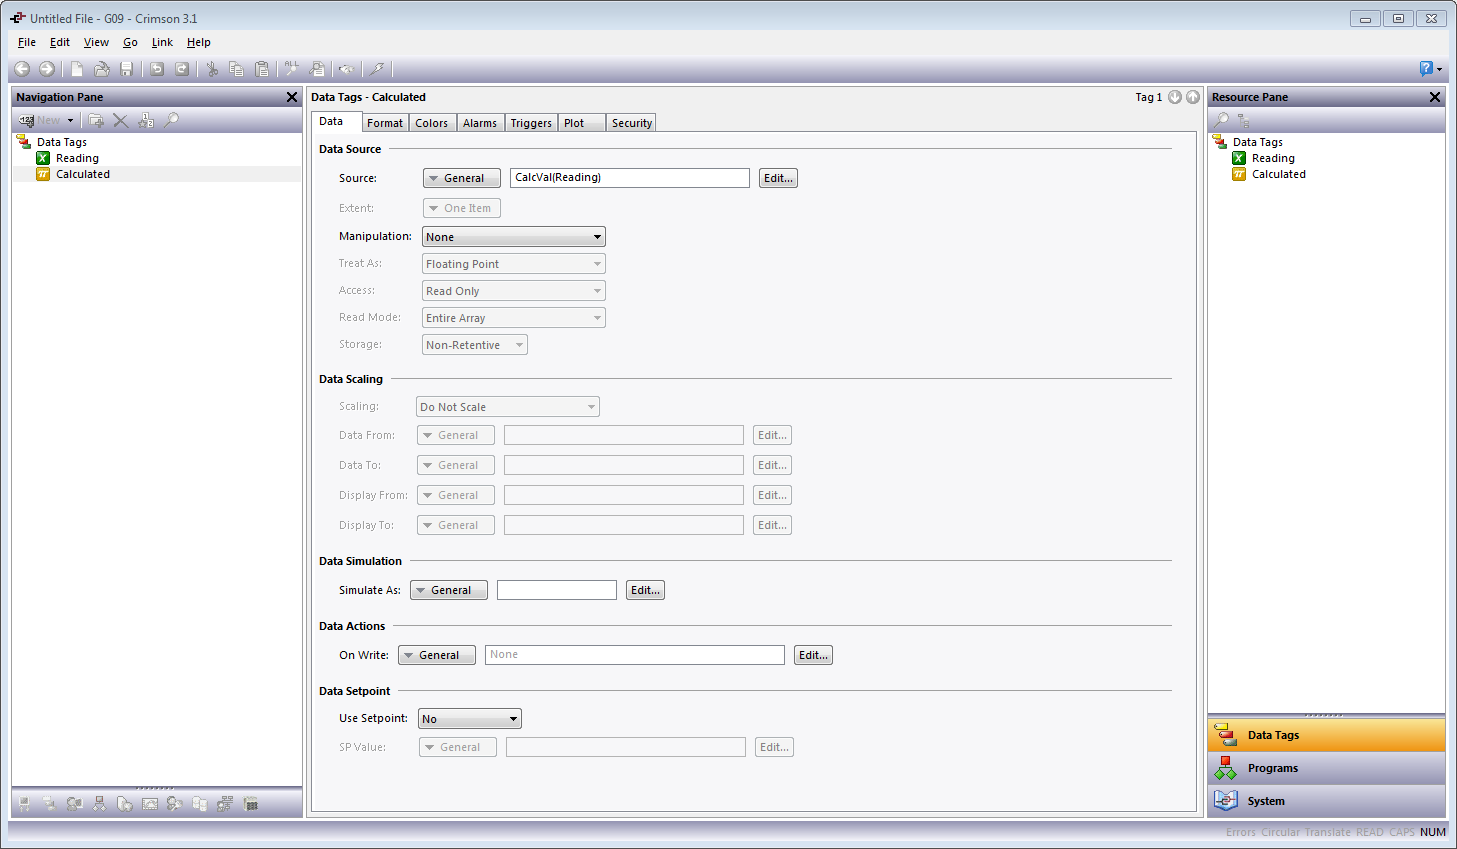The height and width of the screenshot is (849, 1457).
Task: Select System category in Resource Pane
Action: [x=1326, y=801]
